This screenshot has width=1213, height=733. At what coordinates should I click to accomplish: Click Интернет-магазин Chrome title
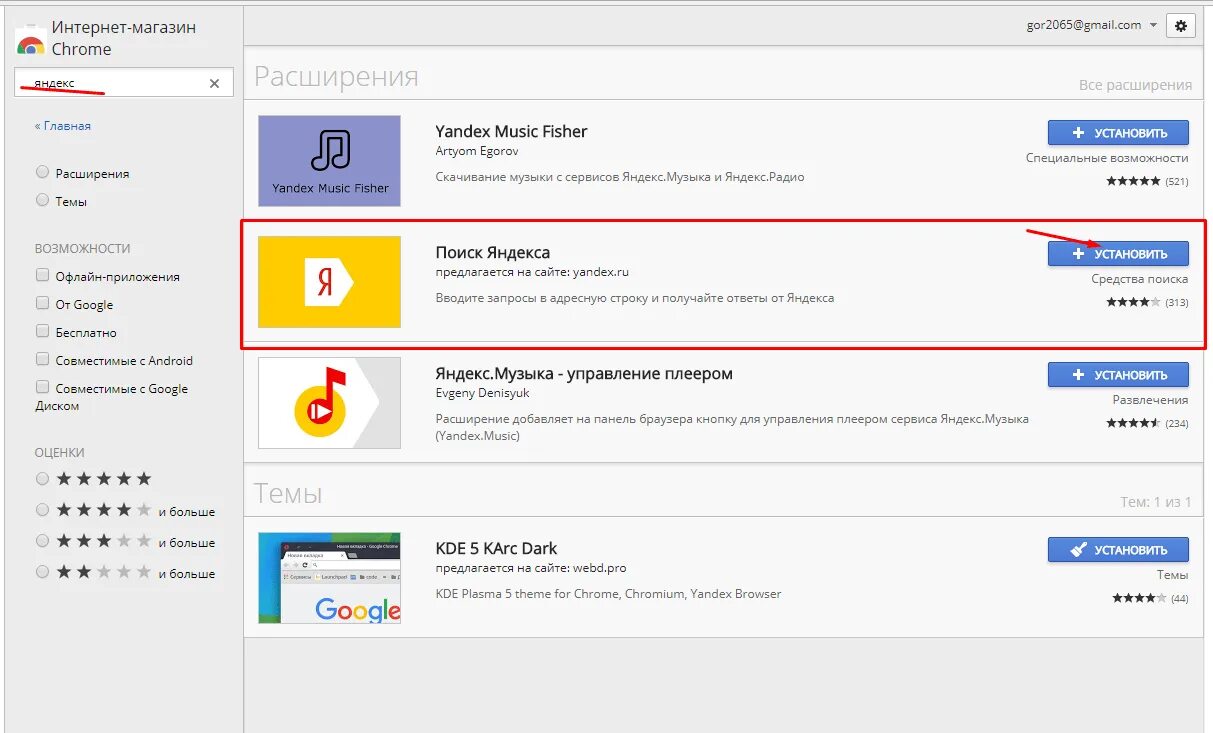pos(124,38)
